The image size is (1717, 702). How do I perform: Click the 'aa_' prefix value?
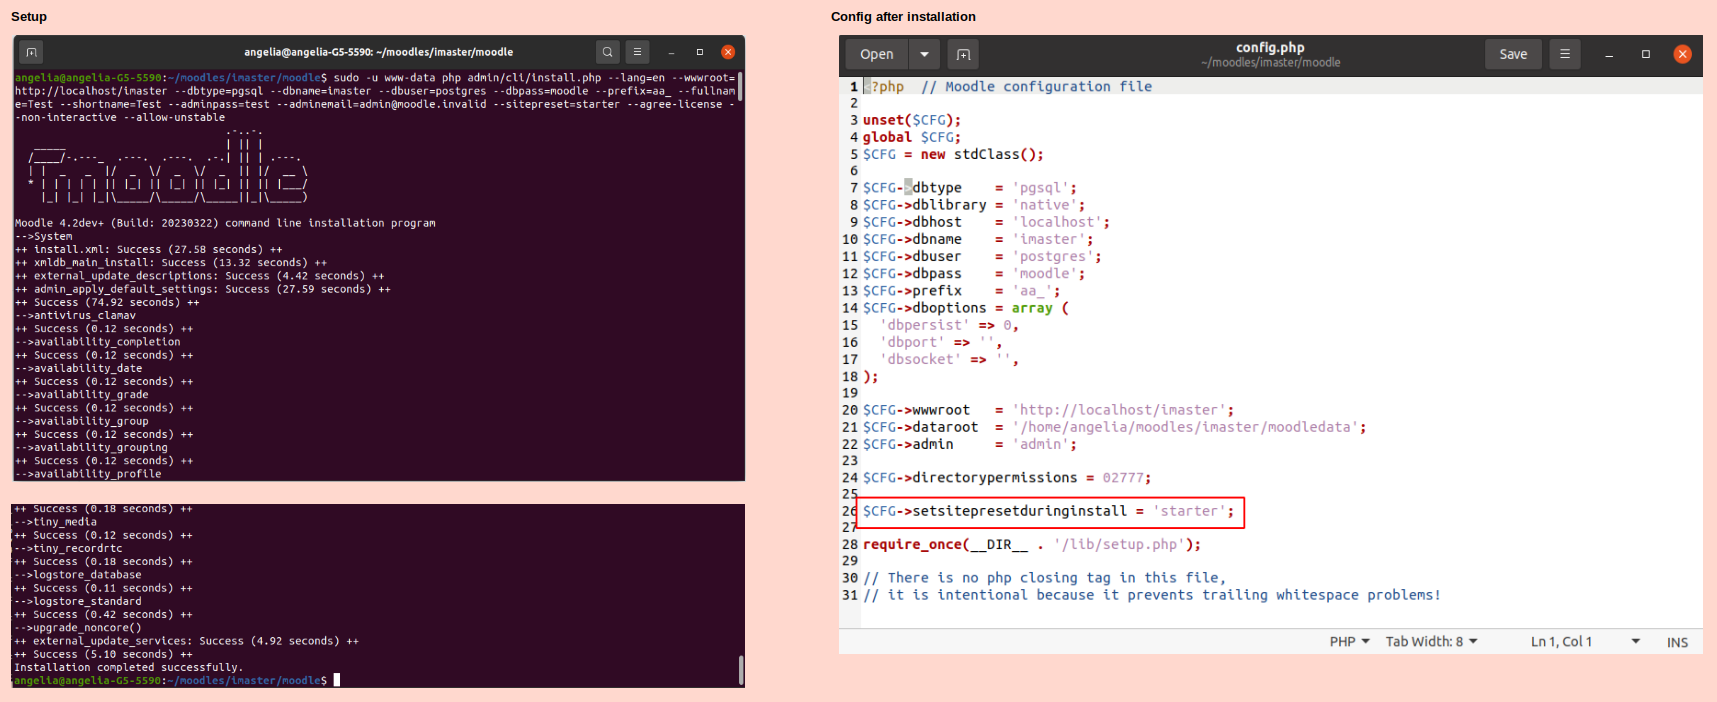click(1035, 291)
